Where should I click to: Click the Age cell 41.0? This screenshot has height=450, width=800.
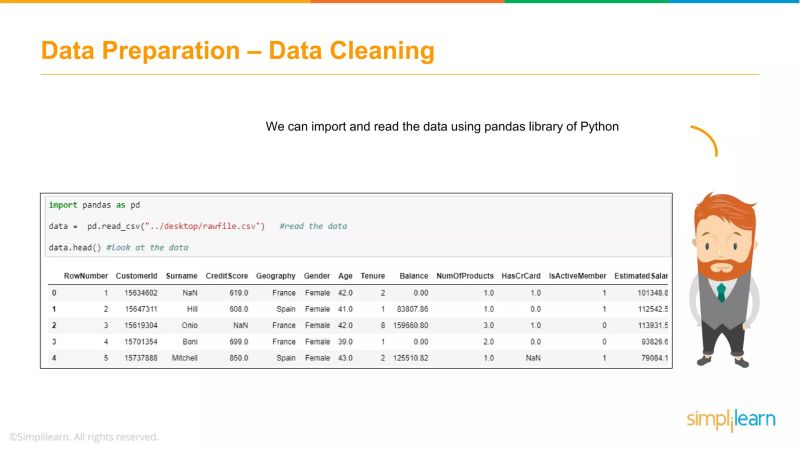(x=345, y=309)
